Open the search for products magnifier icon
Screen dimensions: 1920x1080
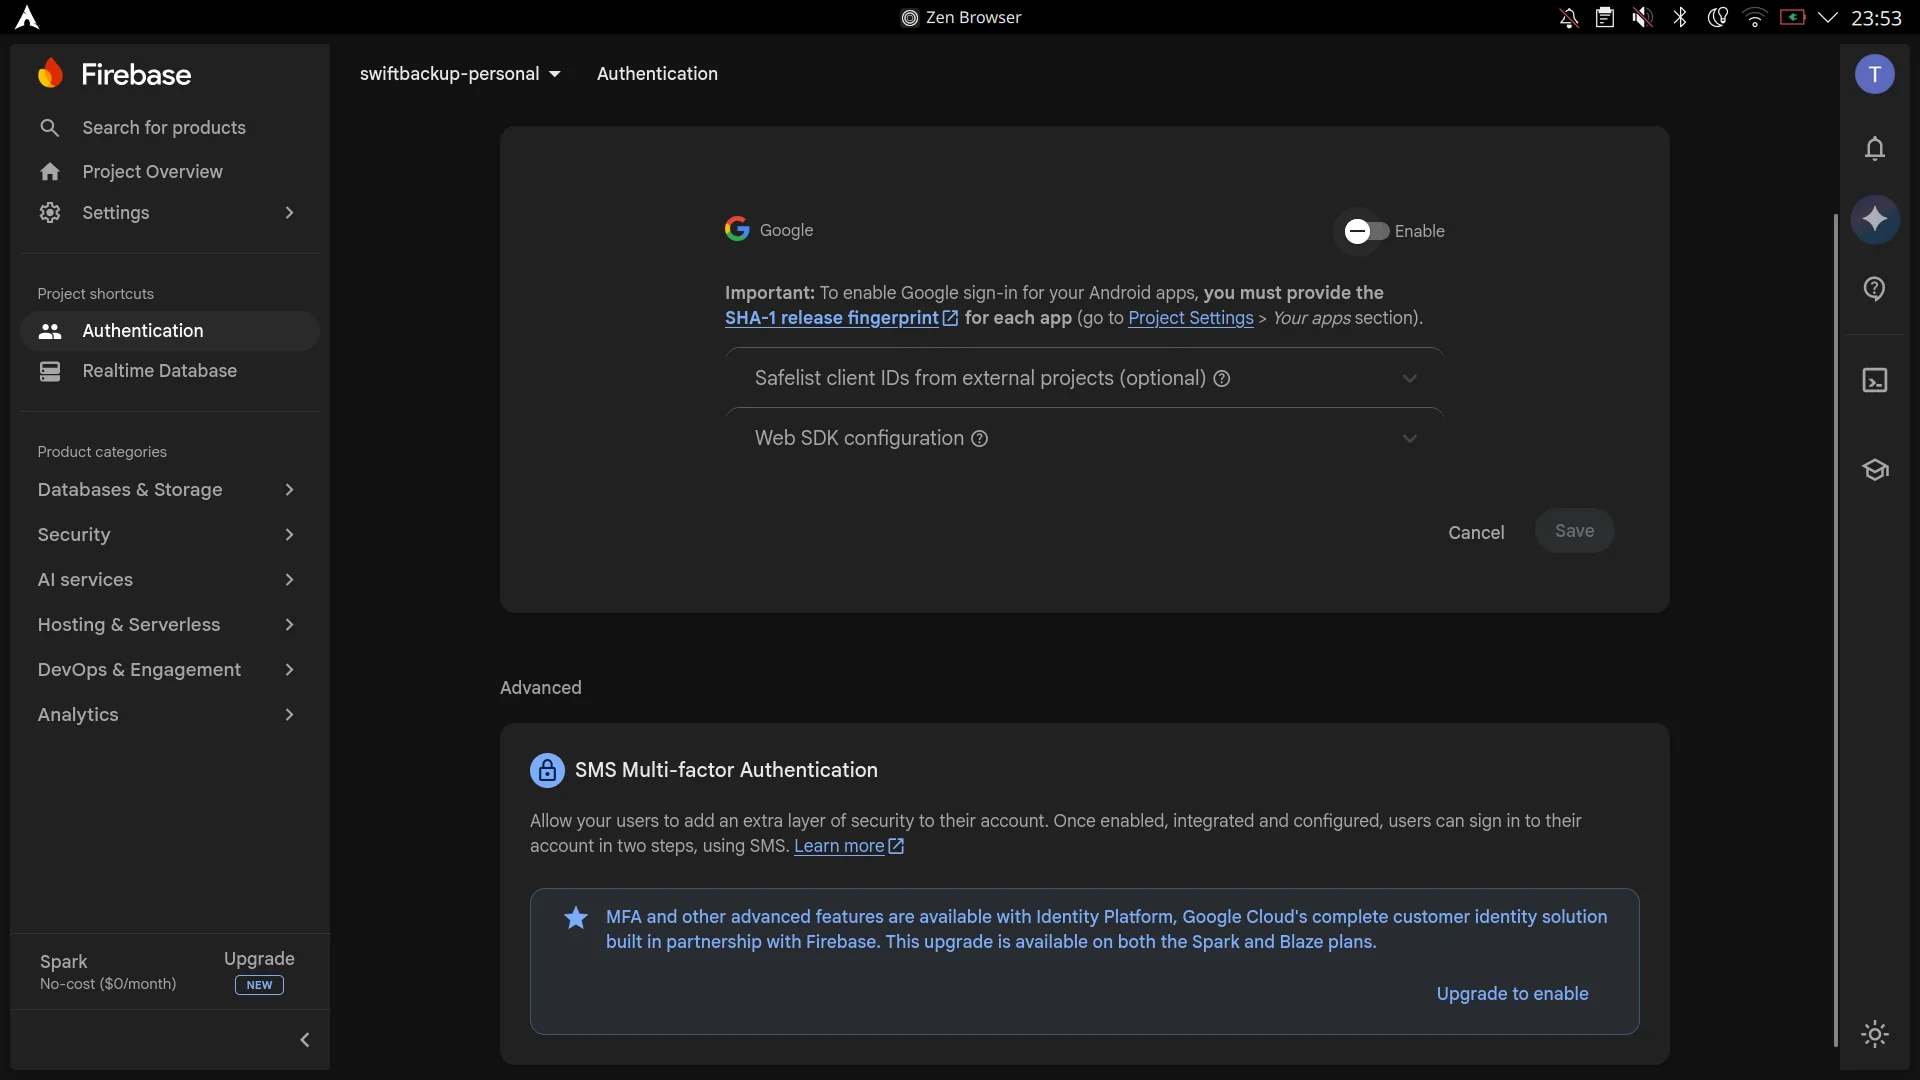(x=49, y=128)
